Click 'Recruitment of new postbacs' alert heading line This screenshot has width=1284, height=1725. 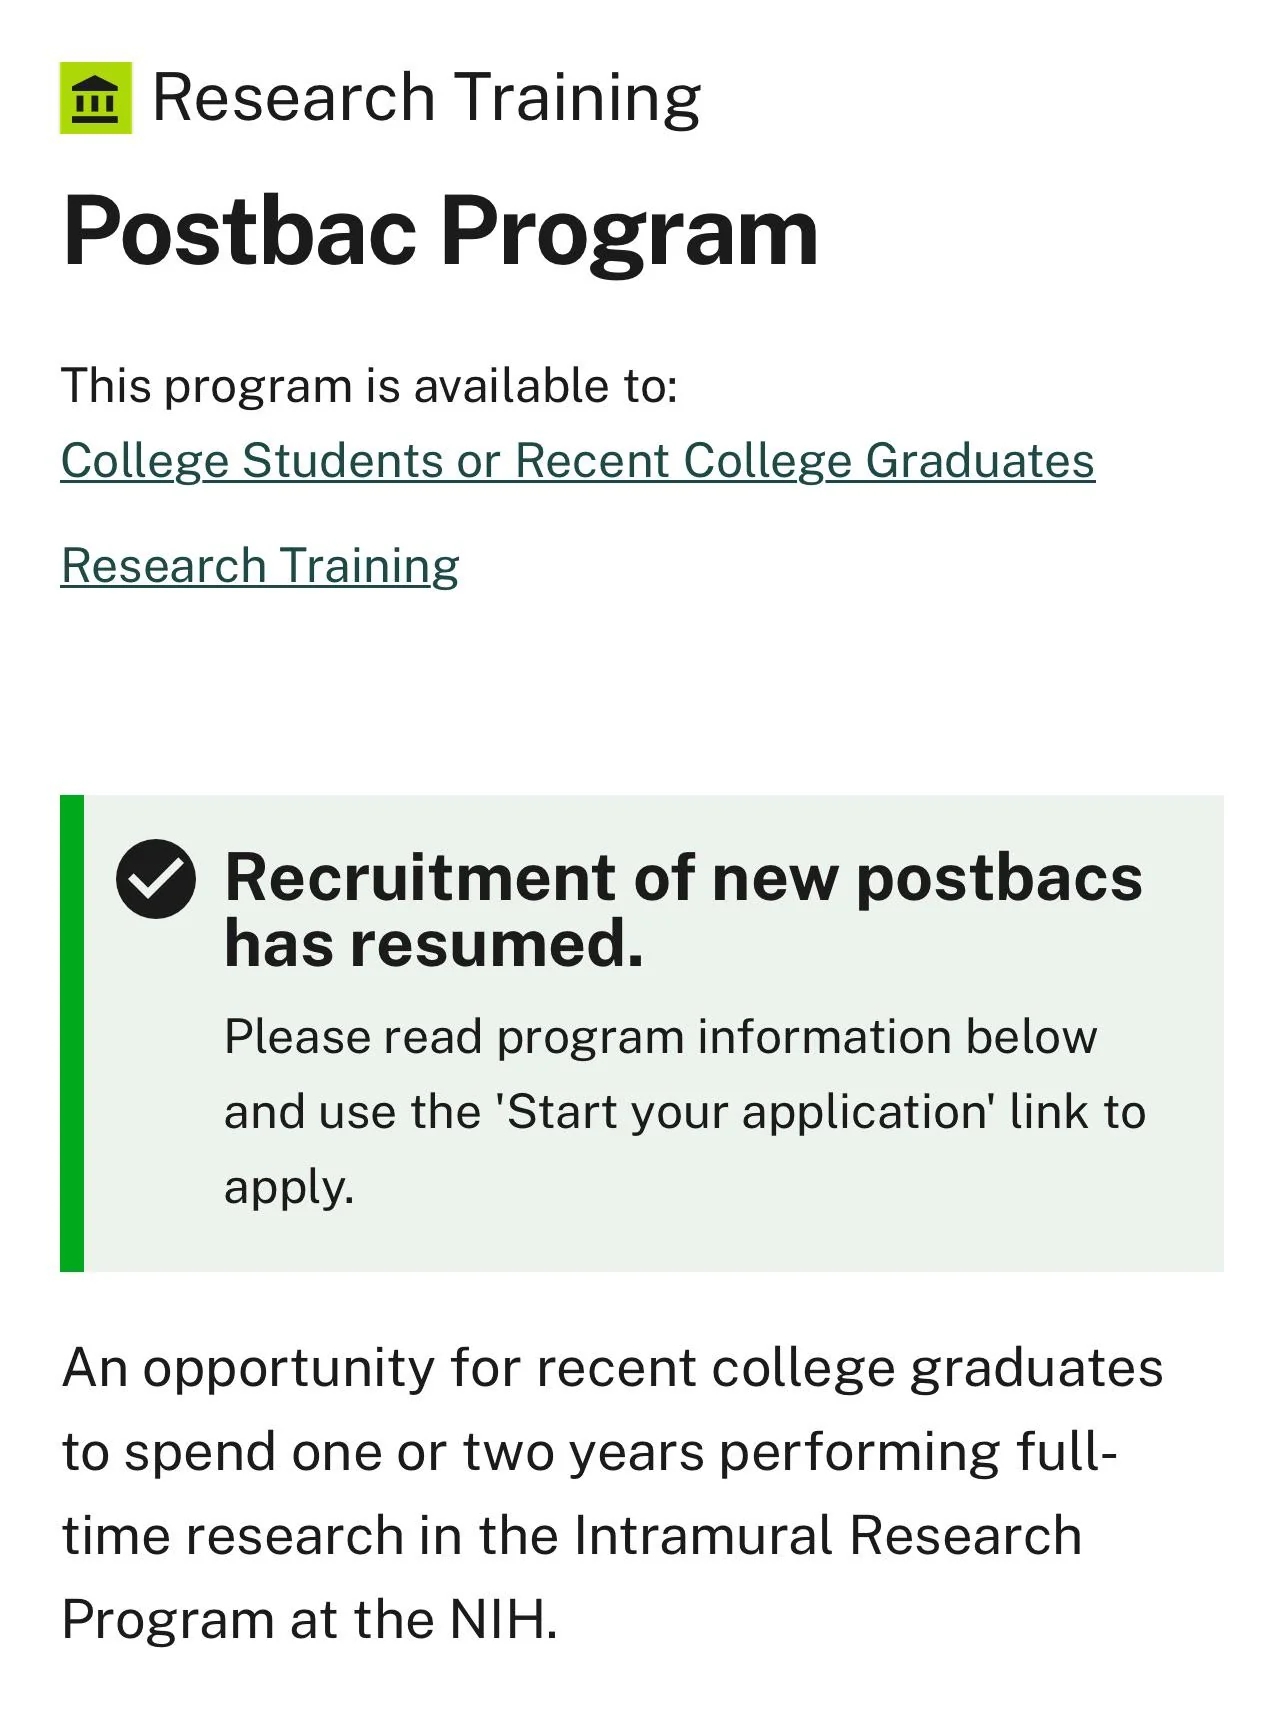[683, 878]
